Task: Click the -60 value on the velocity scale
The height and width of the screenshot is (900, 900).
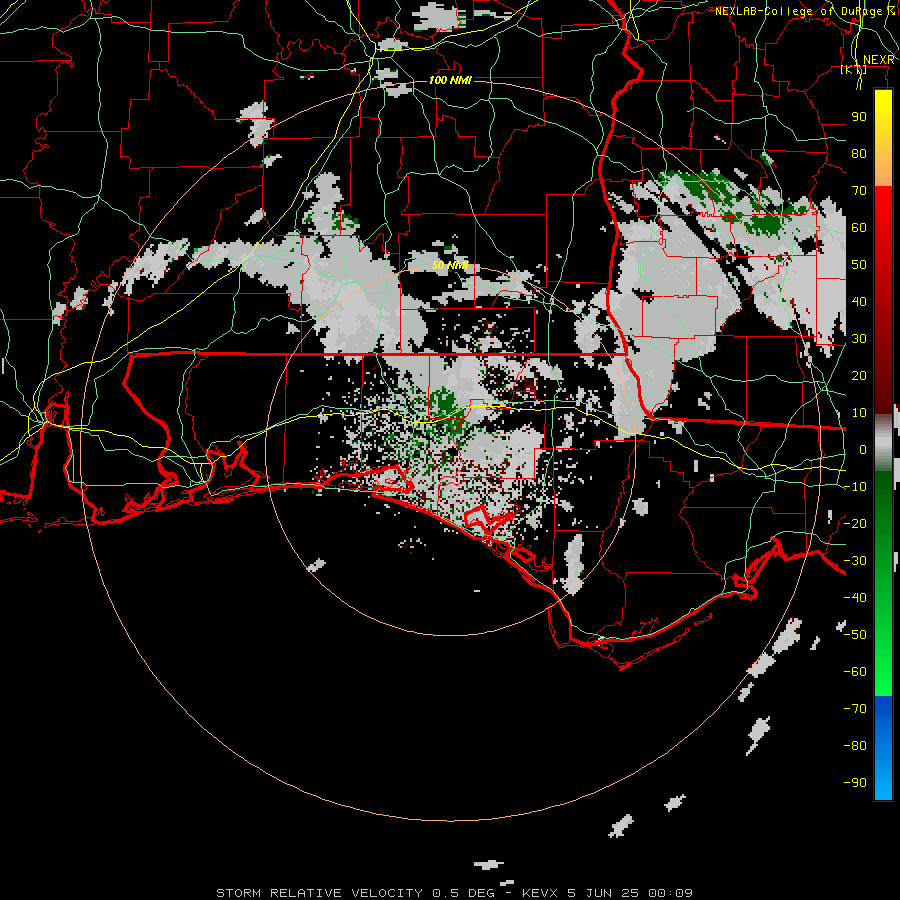Action: [x=855, y=672]
